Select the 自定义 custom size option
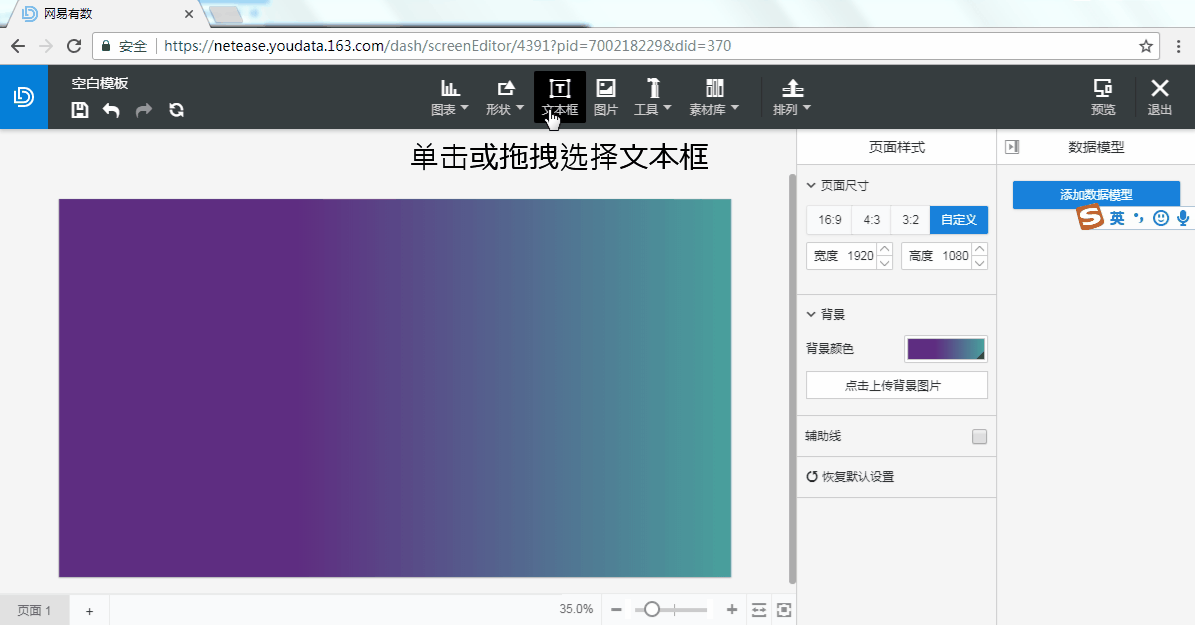Image resolution: width=1195 pixels, height=625 pixels. [x=959, y=220]
